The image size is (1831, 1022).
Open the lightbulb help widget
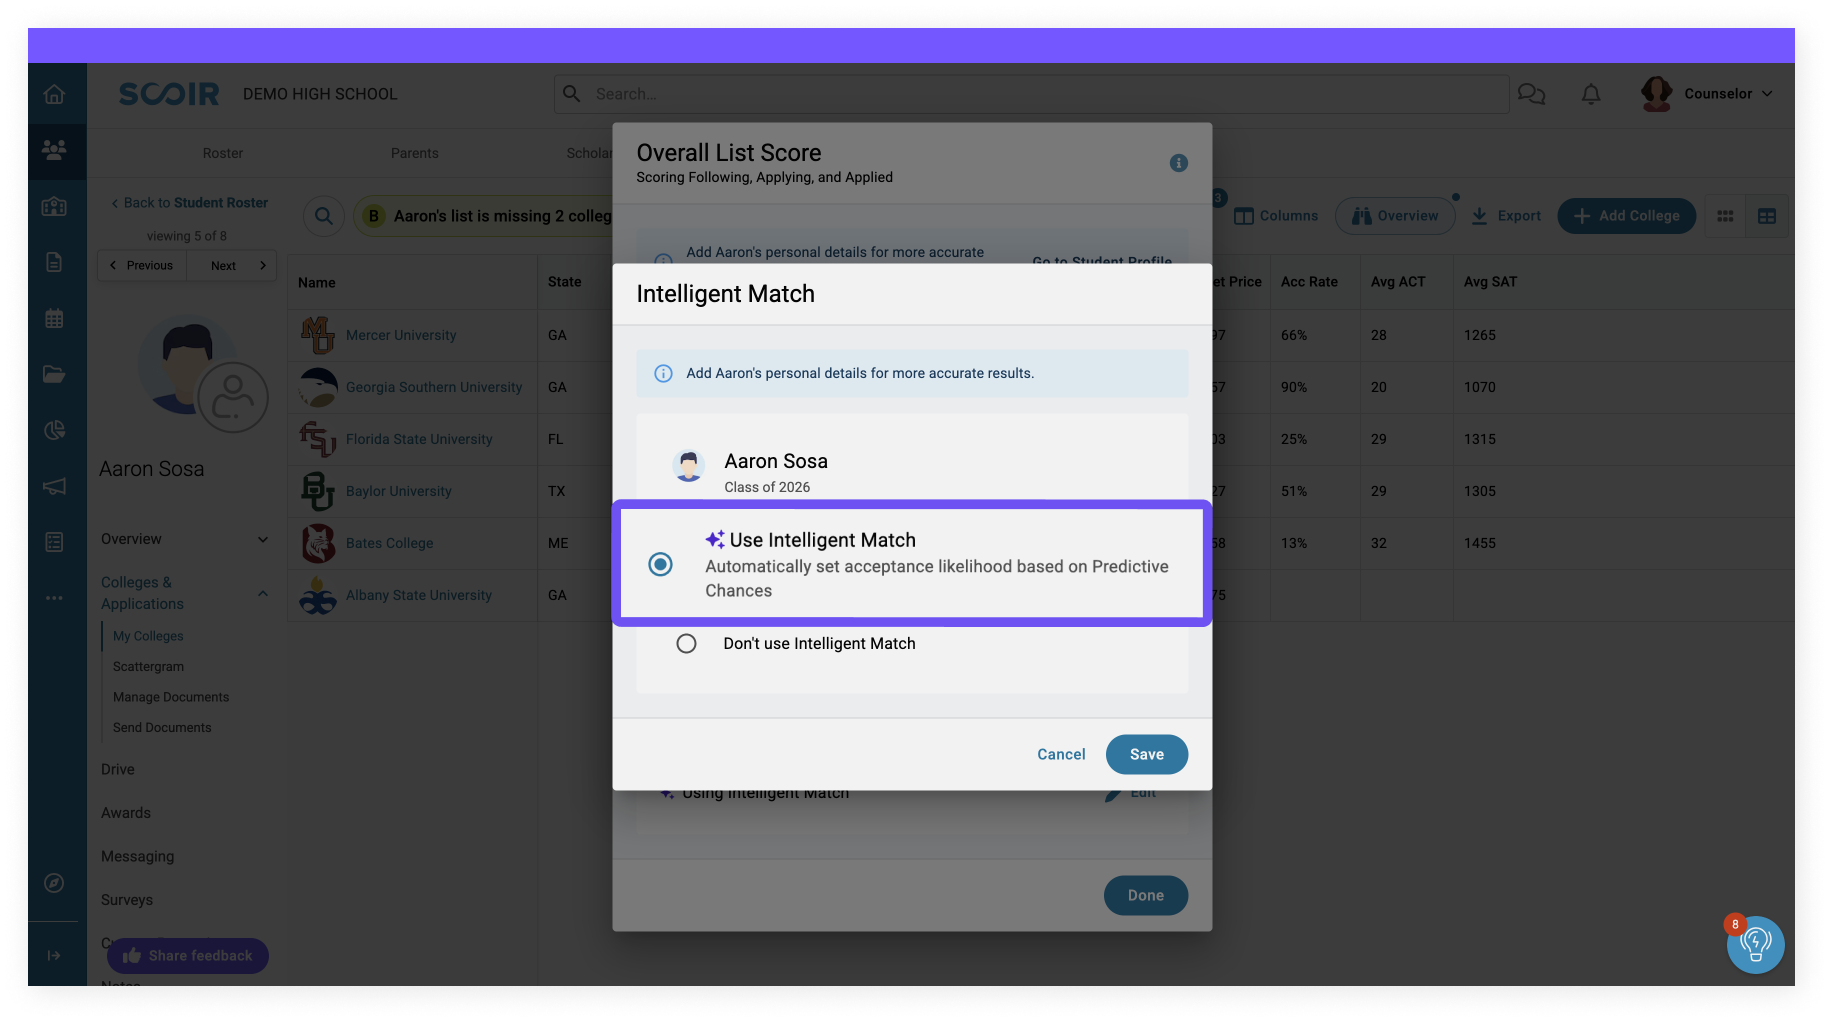1756,944
